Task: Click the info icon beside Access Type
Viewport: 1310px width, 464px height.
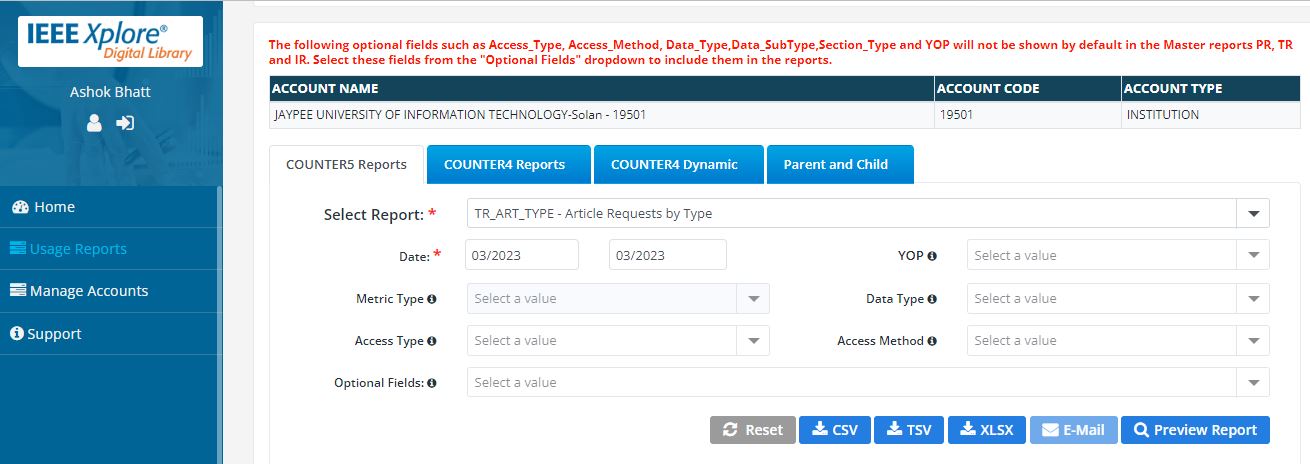Action: [x=432, y=341]
